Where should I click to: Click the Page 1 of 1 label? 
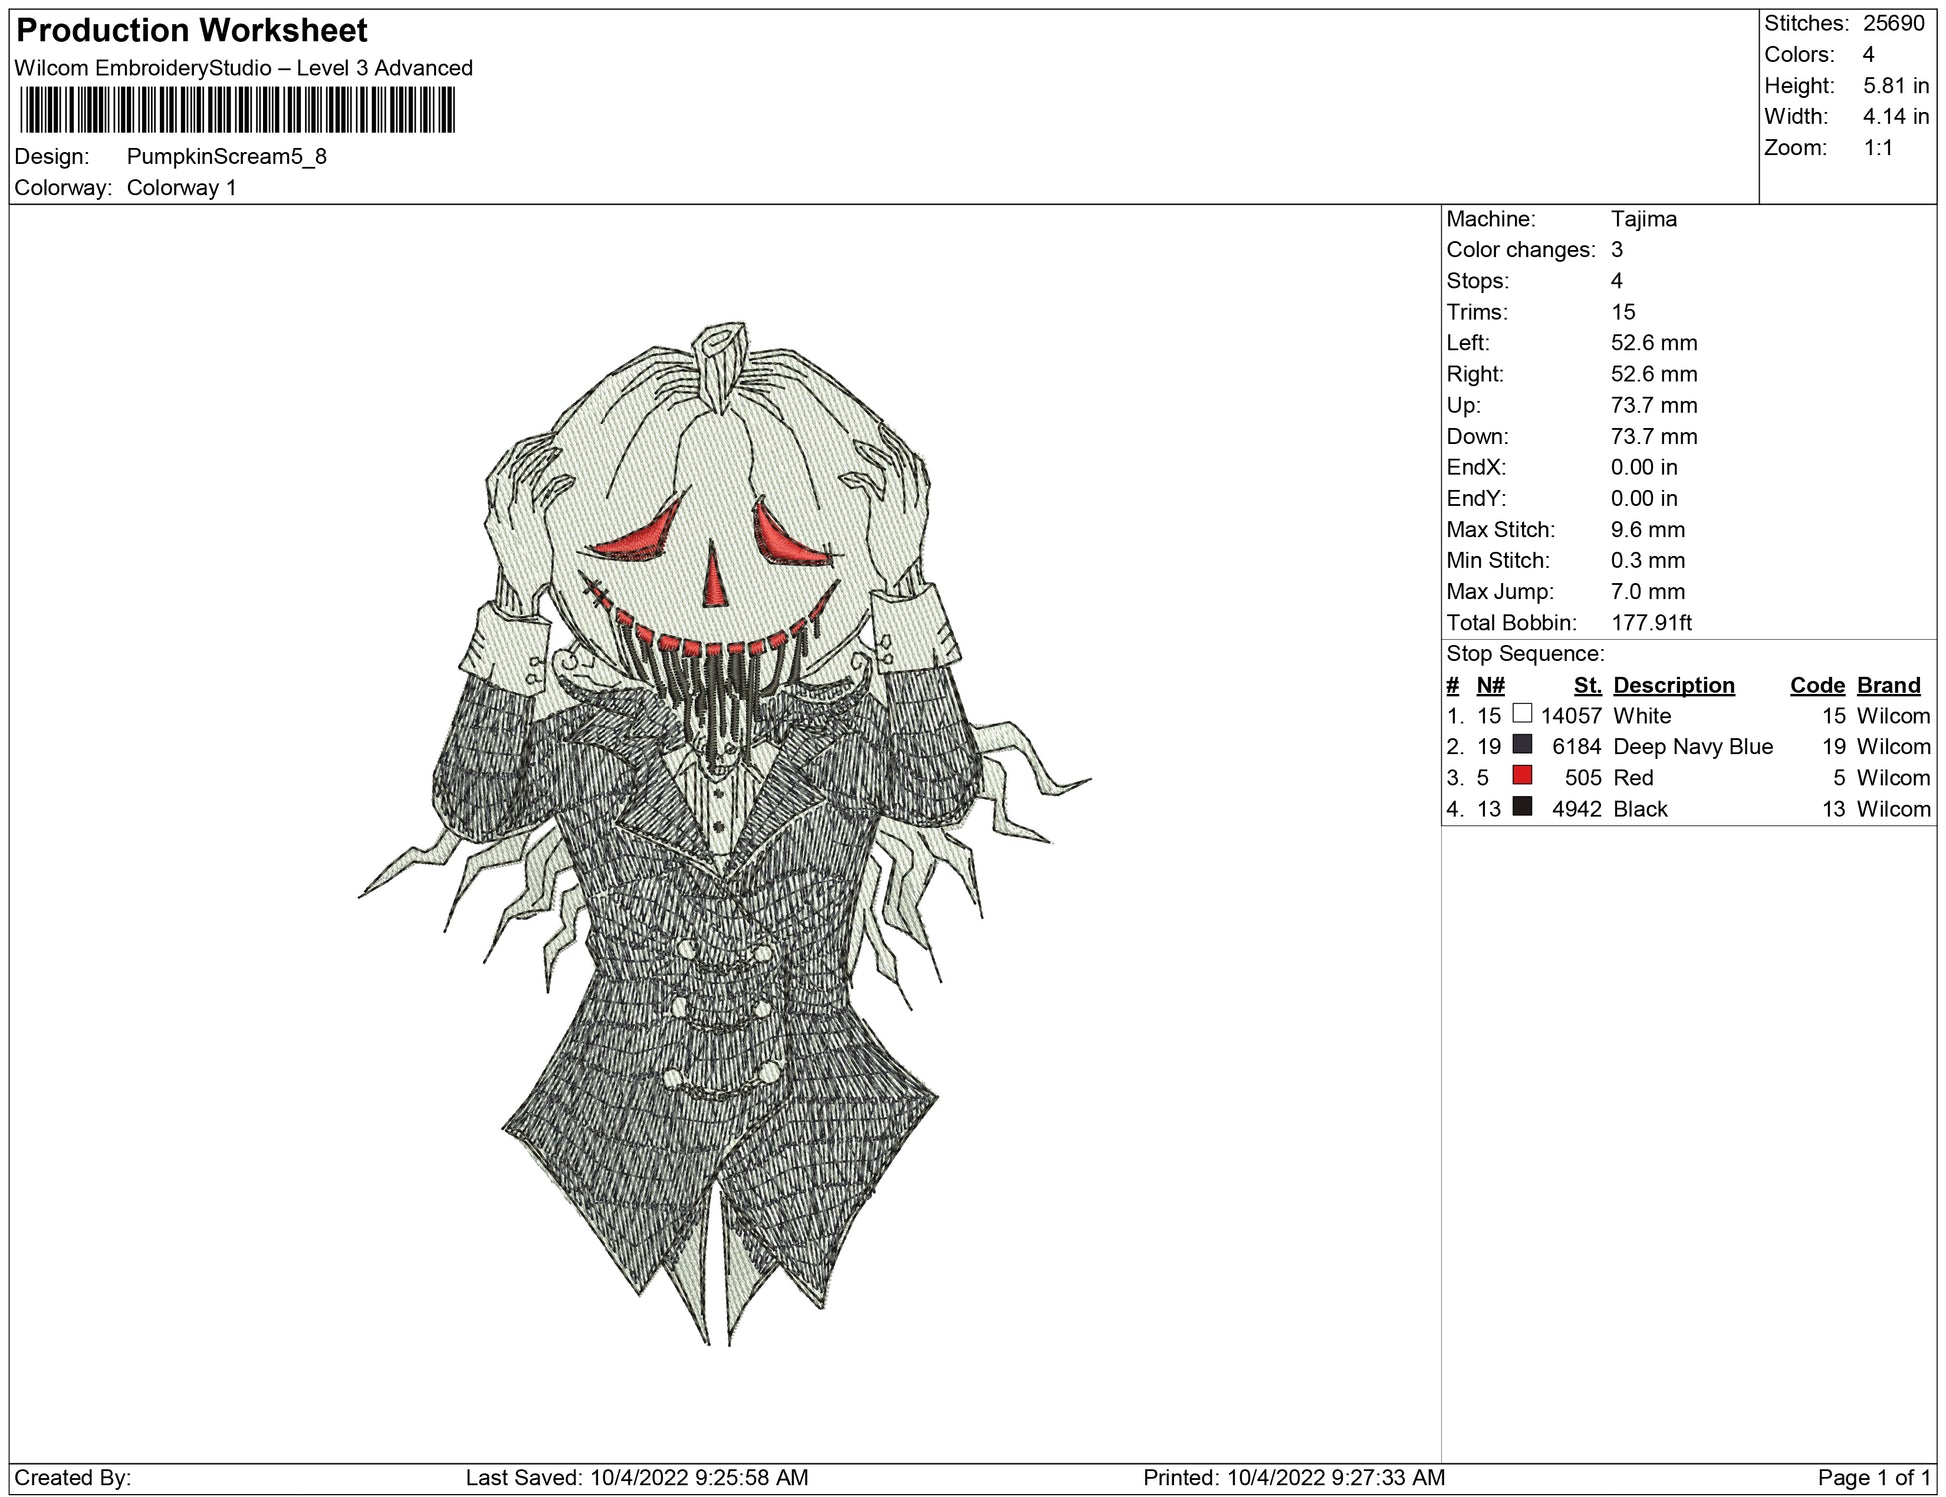(1874, 1478)
